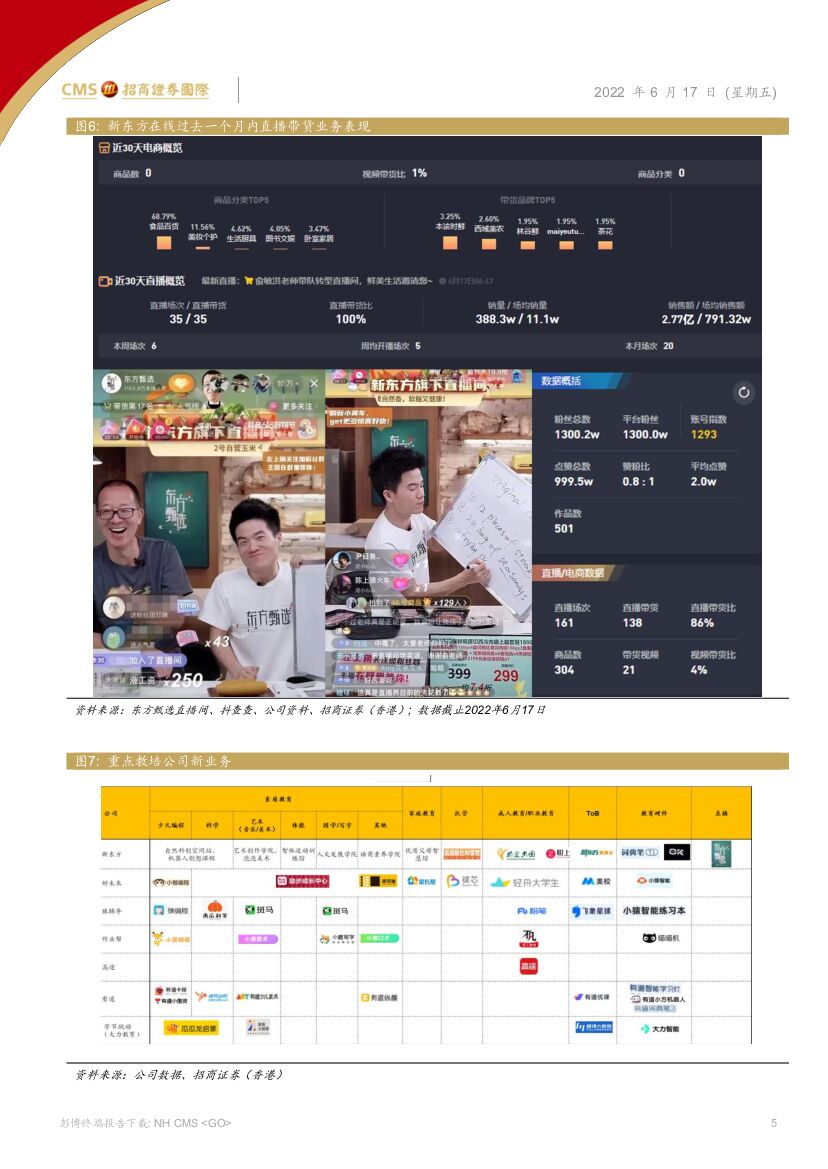
Task: Click the 新东方 row label in the table
Action: tap(112, 854)
